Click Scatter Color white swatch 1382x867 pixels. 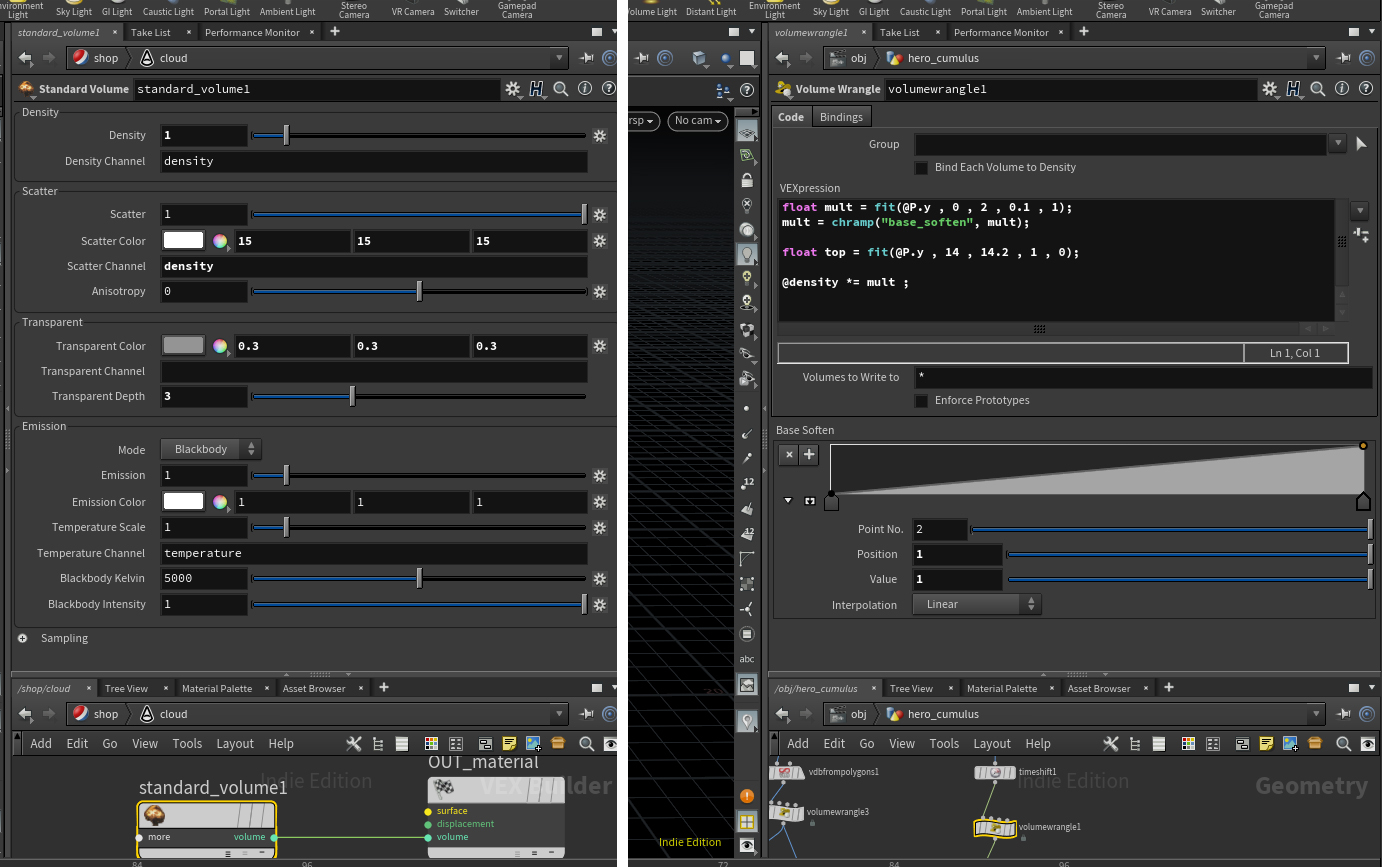click(x=184, y=241)
